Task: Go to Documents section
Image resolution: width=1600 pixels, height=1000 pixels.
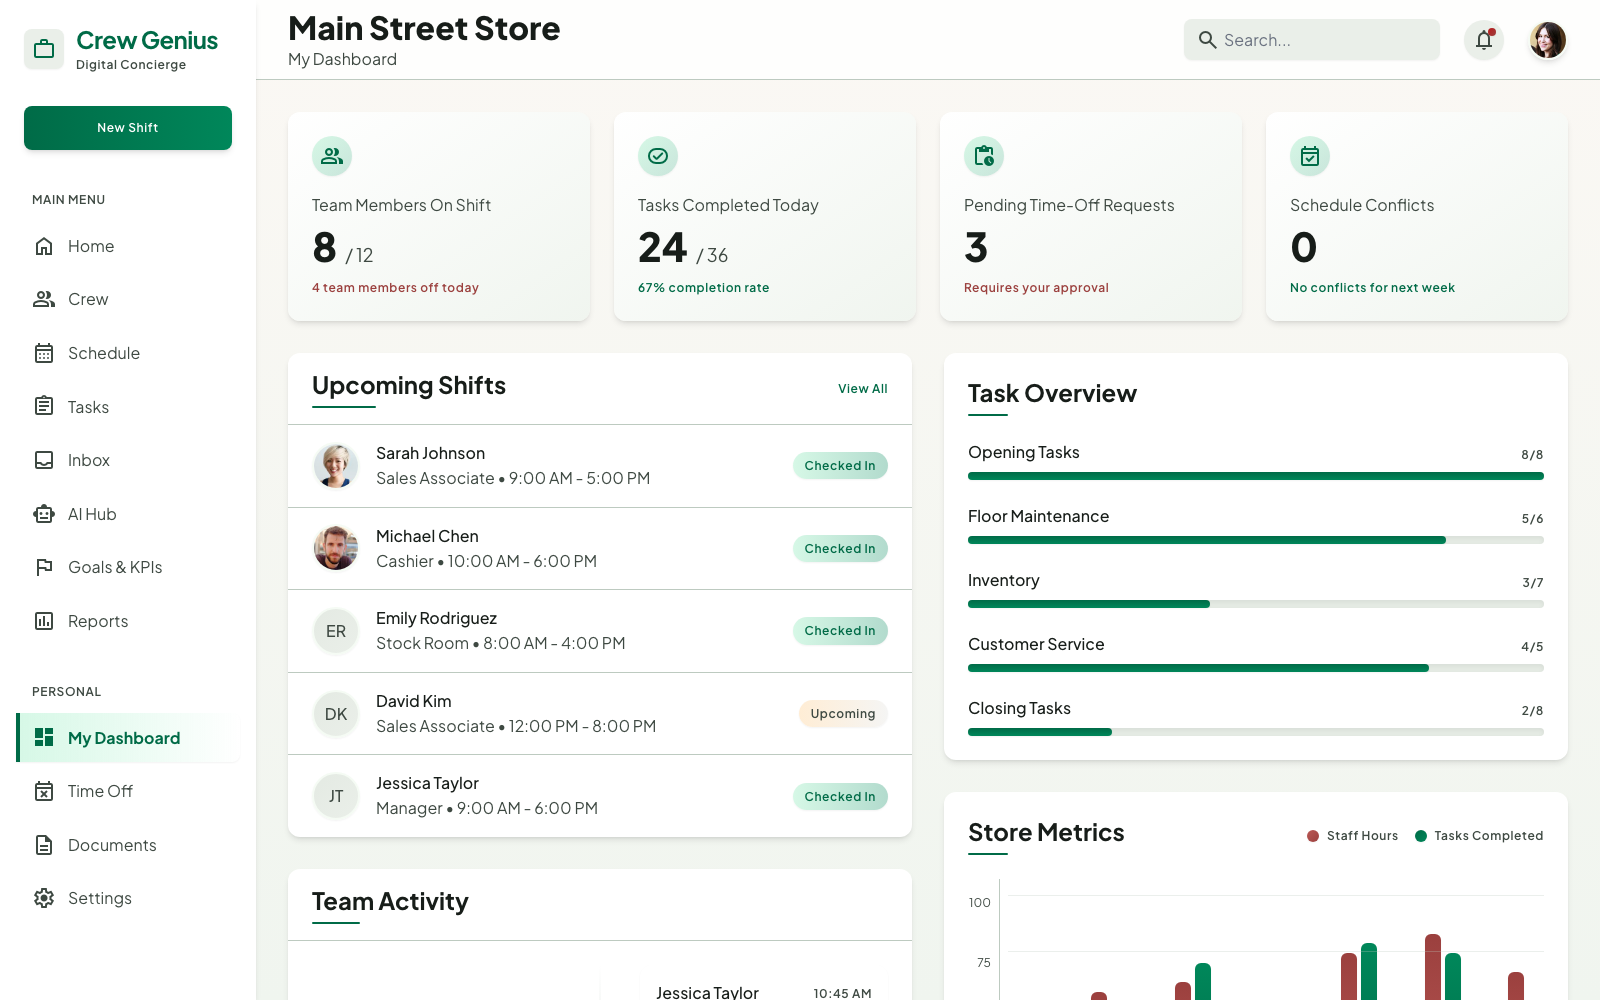Action: (128, 845)
